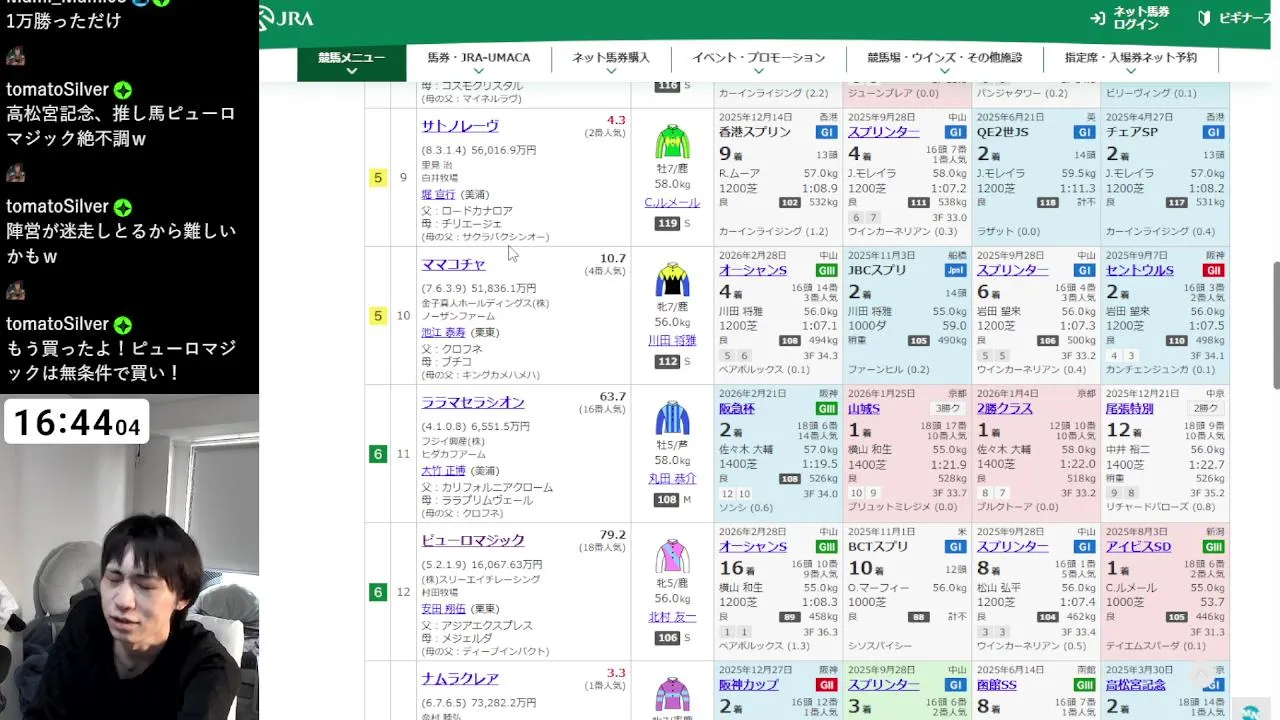
Task: Click the 119 rating badge for サトノレーヴ
Action: 666,223
